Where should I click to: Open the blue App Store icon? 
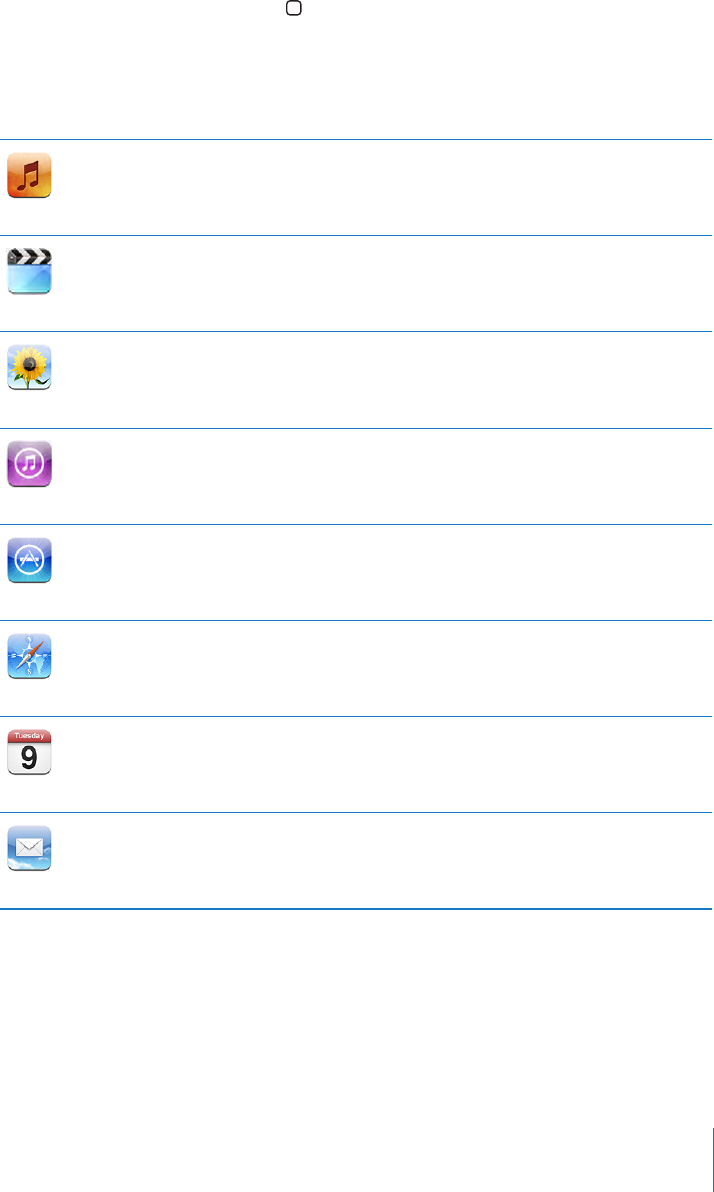pyautogui.click(x=30, y=560)
